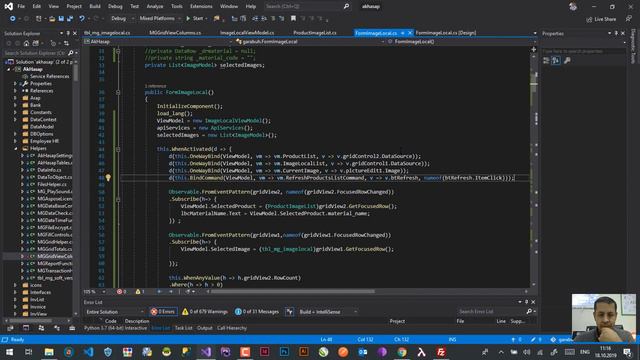Open the Analyze menu
Screen dimensions: 640x360
coord(155,6)
